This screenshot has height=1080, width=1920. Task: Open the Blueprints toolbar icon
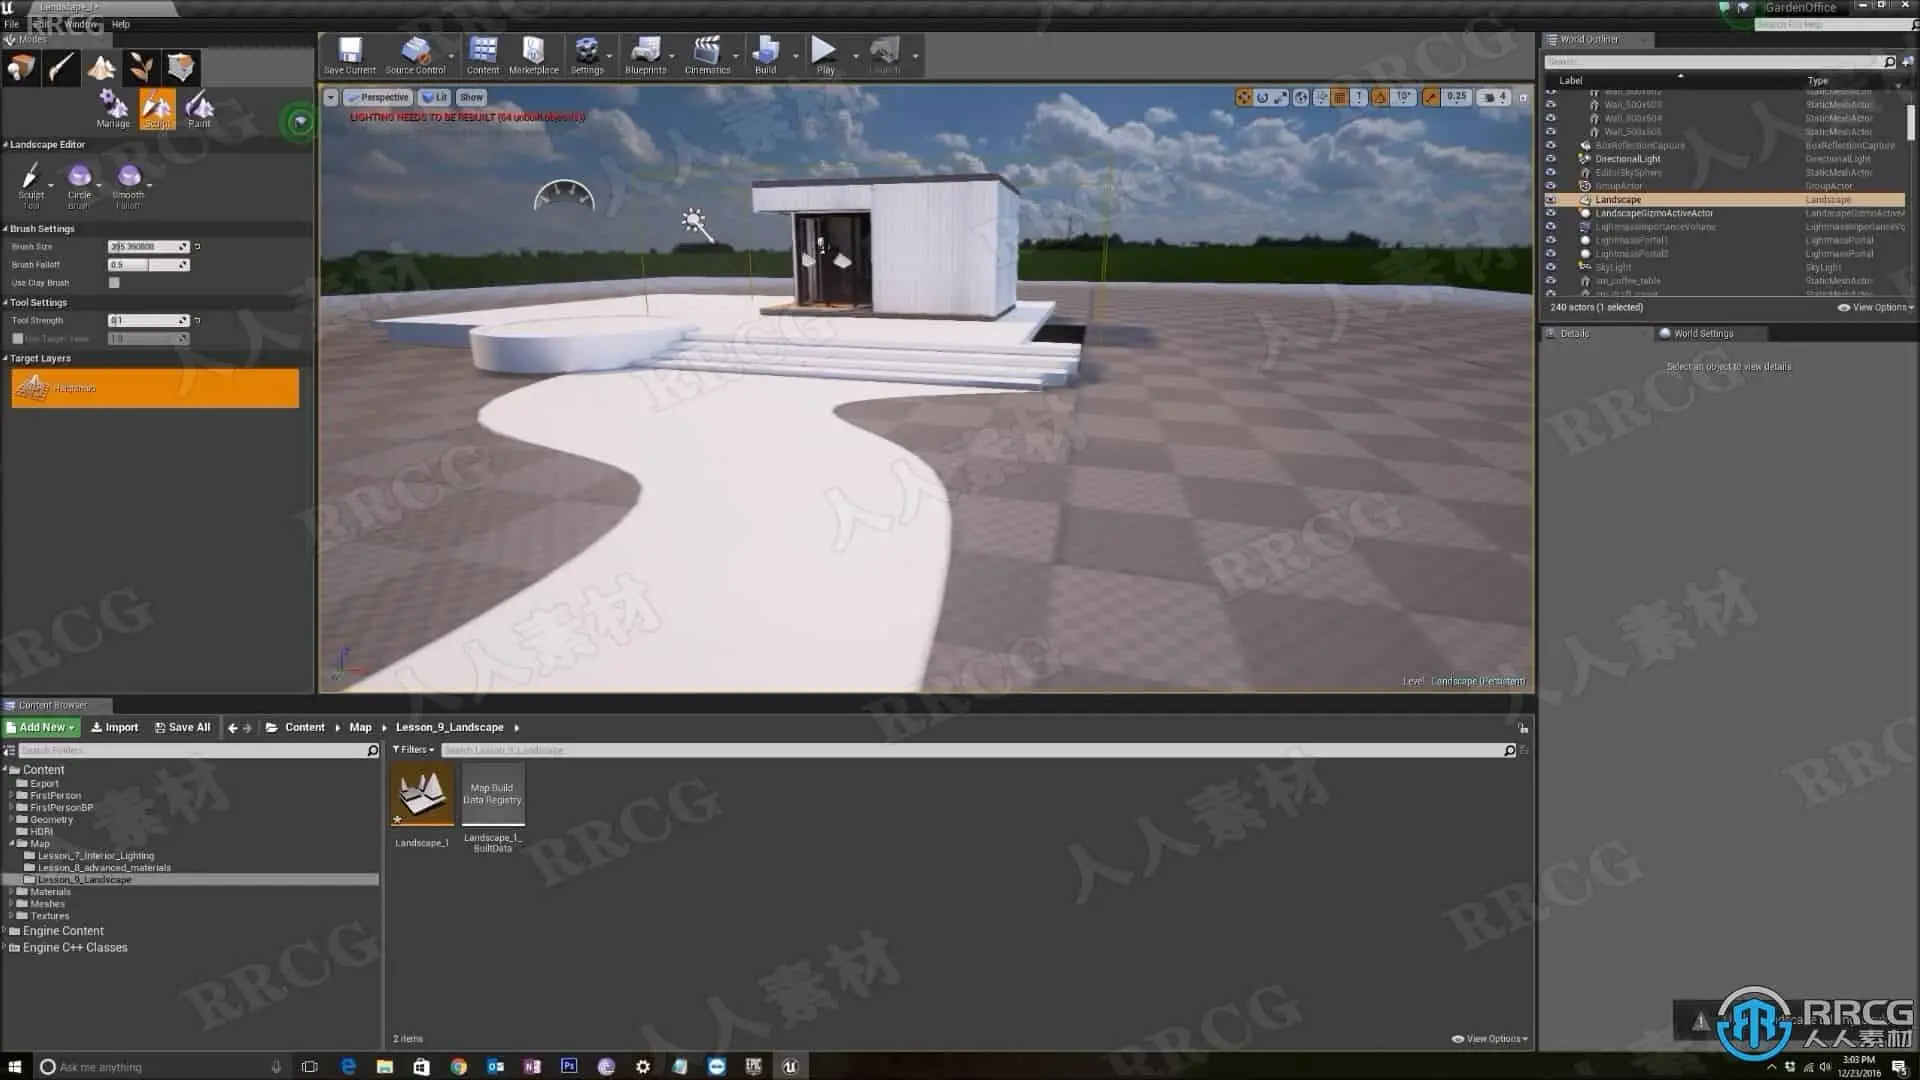coord(645,55)
